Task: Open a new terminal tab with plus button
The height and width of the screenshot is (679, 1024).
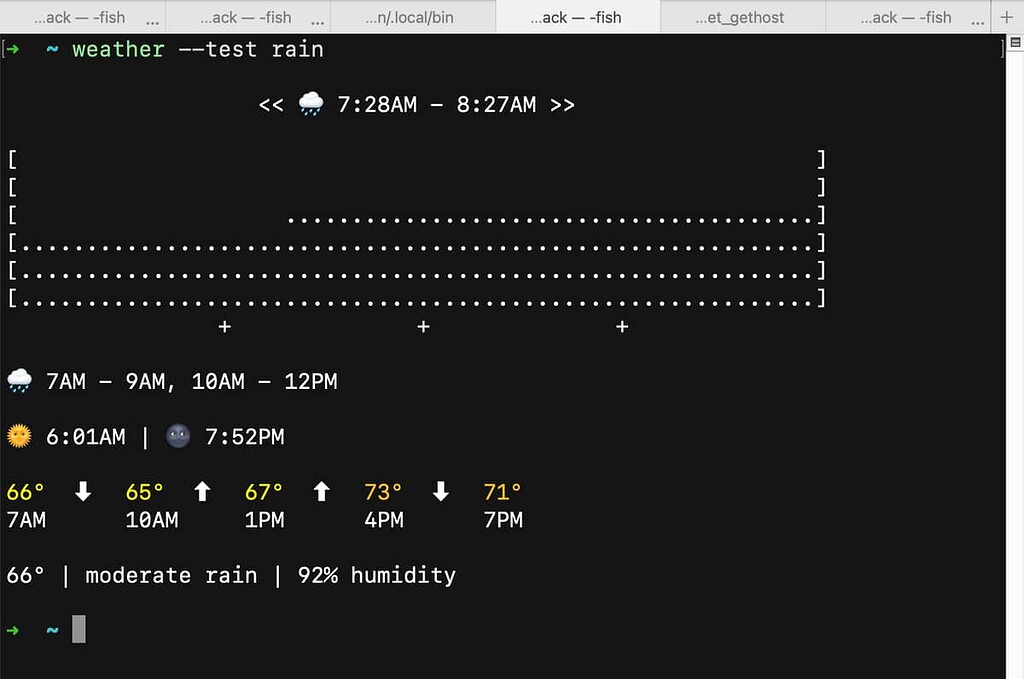Action: click(1006, 17)
